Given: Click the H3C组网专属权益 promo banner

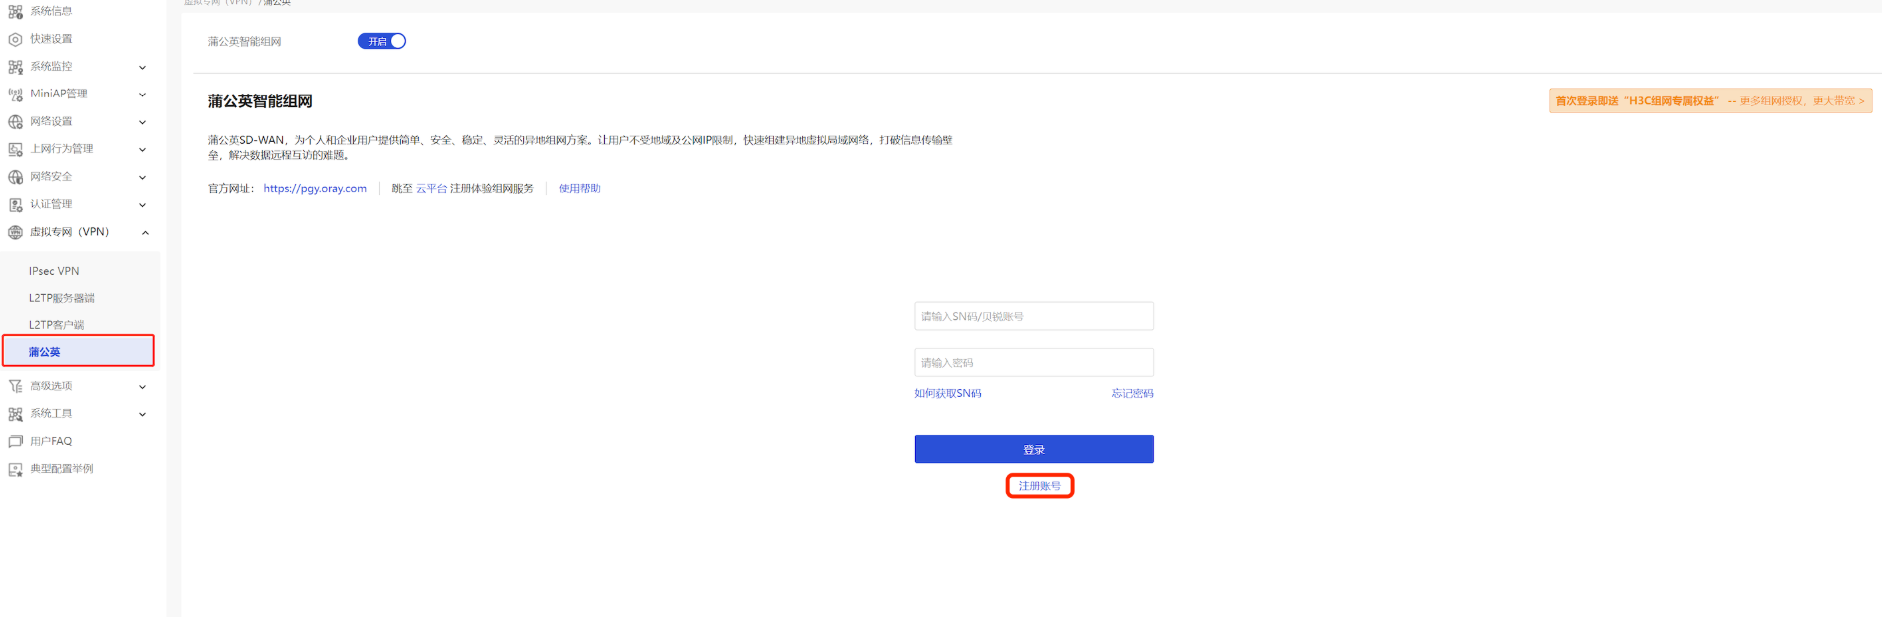Looking at the screenshot, I should click(1710, 101).
